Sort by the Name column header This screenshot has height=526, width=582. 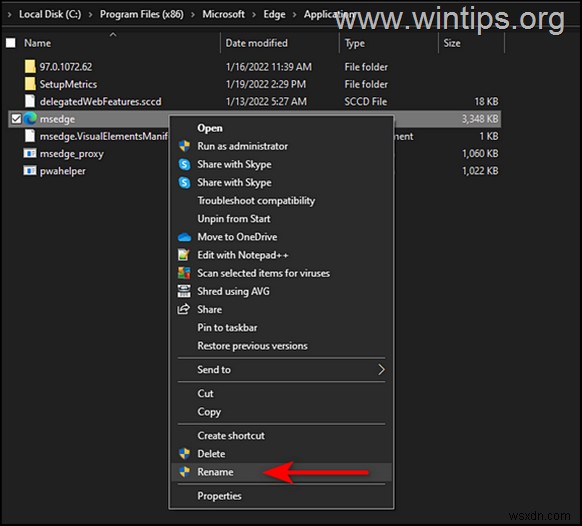click(x=37, y=43)
